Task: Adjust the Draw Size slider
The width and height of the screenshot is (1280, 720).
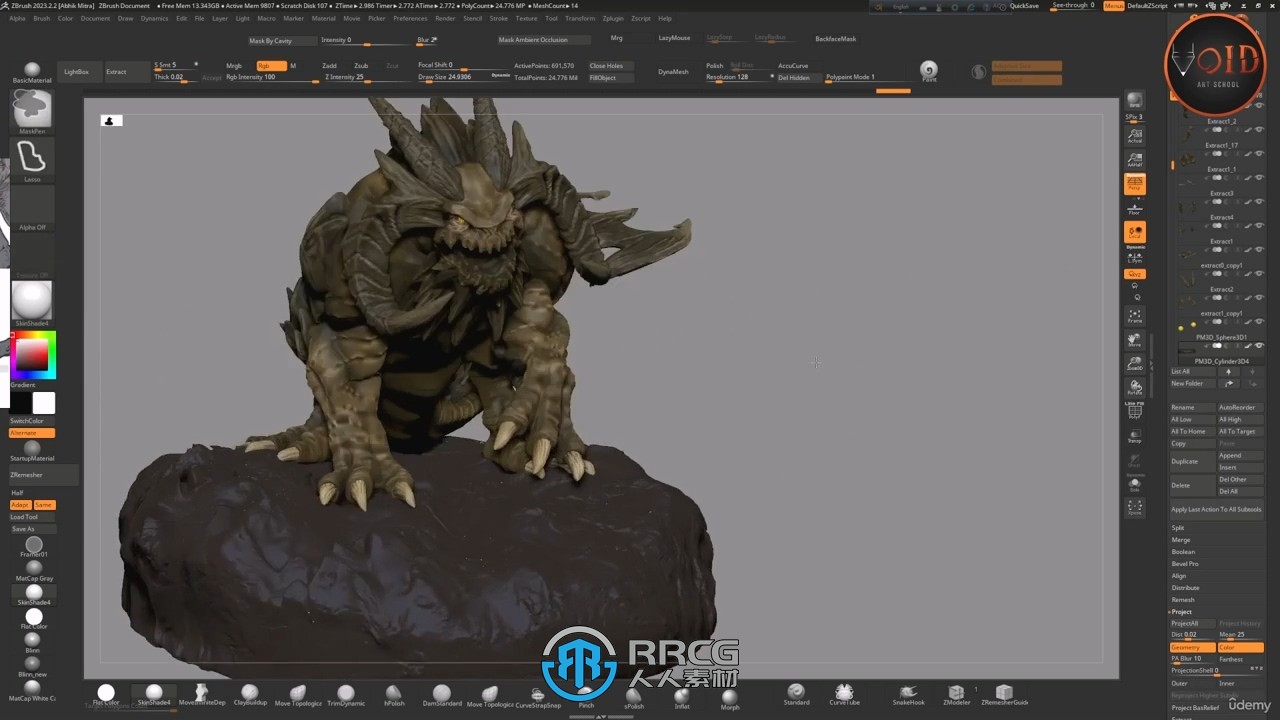Action: pos(464,77)
